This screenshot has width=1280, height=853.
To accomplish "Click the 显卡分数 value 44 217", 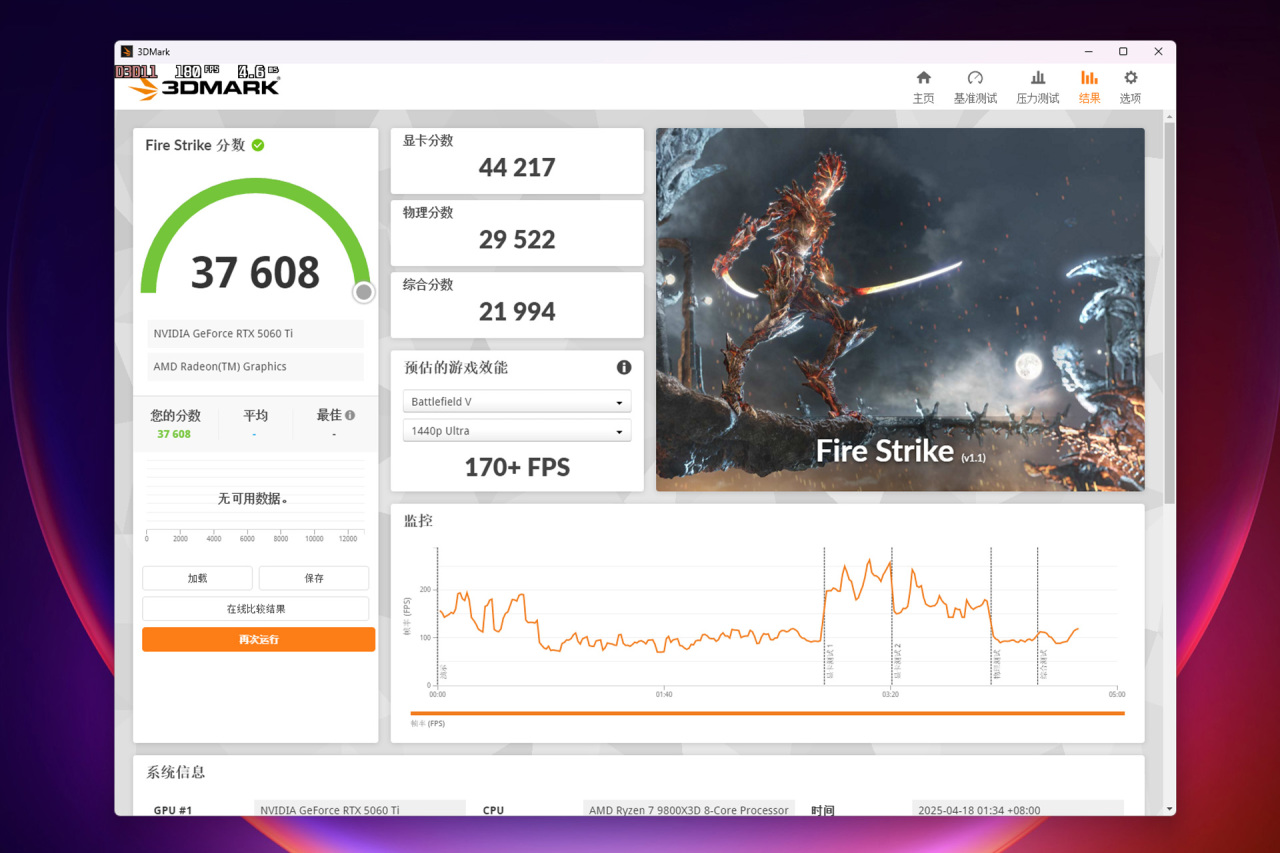I will pyautogui.click(x=517, y=167).
